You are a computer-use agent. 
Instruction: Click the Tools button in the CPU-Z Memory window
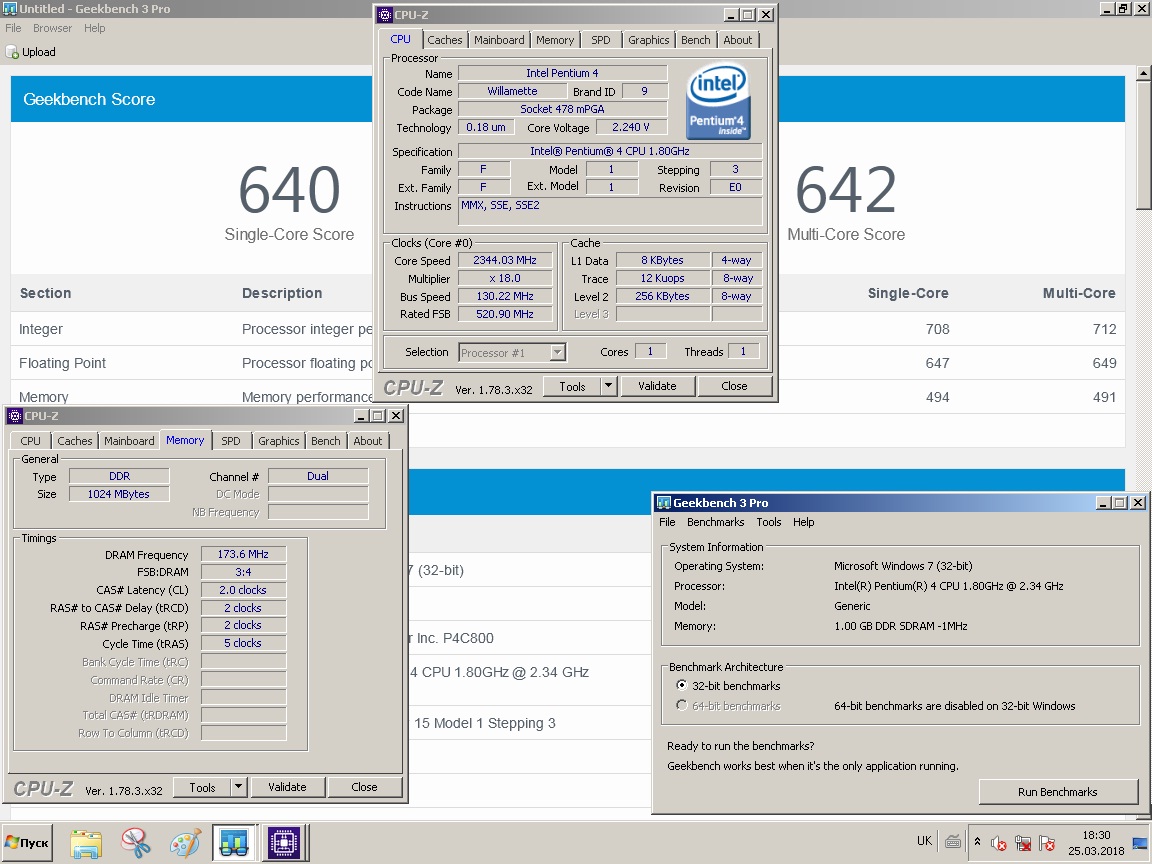click(202, 787)
